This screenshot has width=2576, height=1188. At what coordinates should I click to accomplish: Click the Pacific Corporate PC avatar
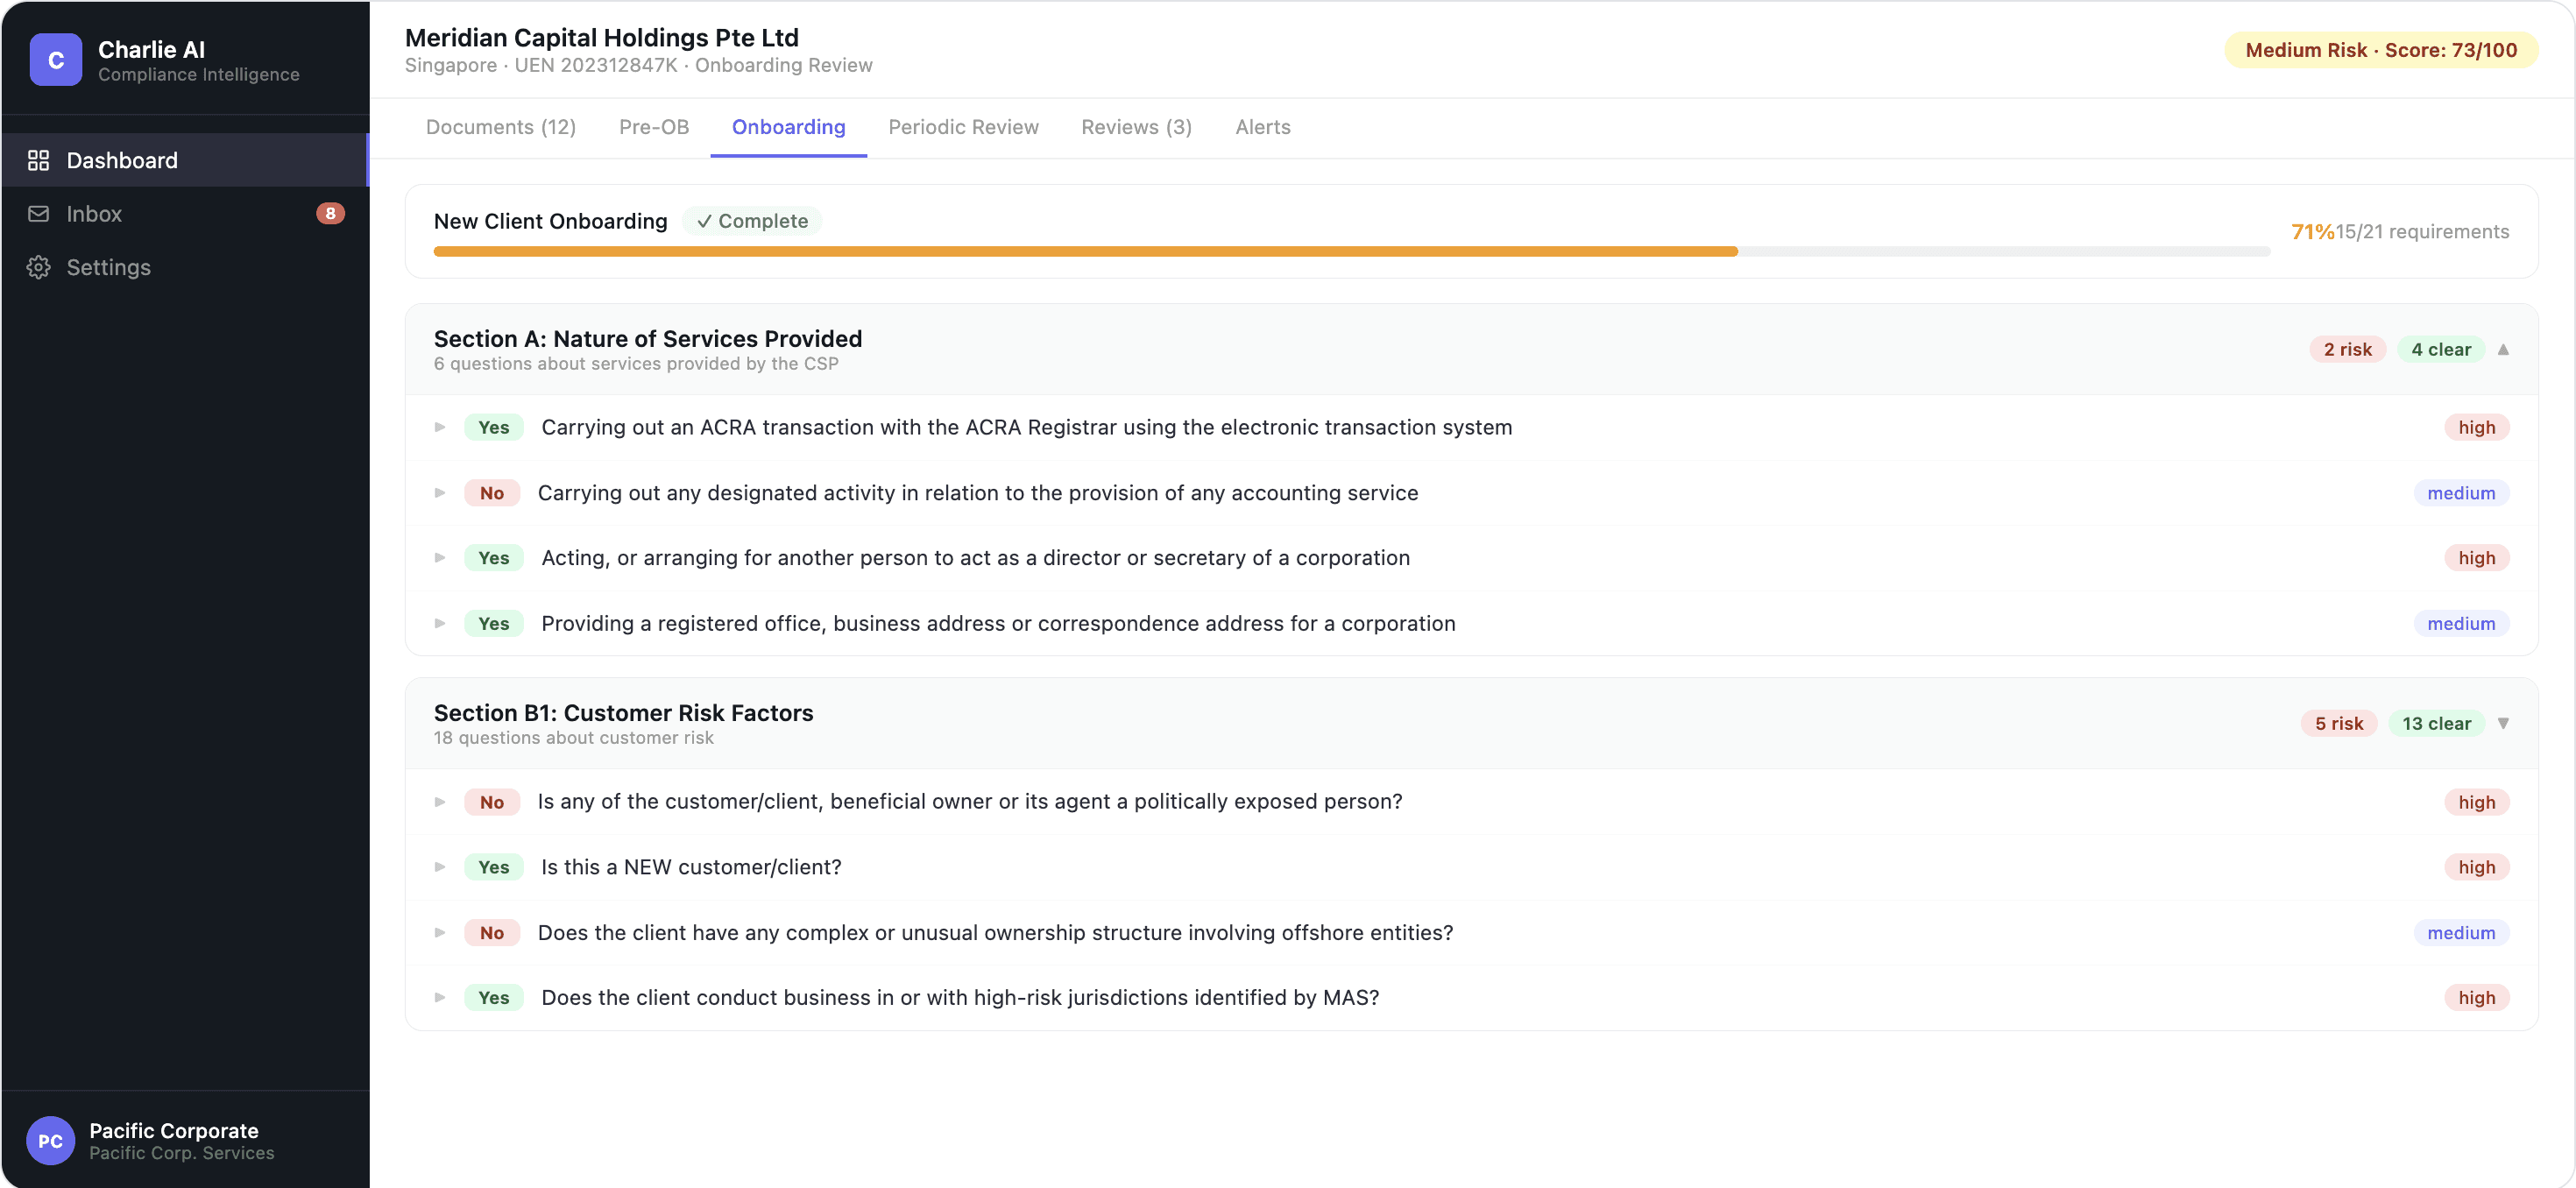point(50,1140)
